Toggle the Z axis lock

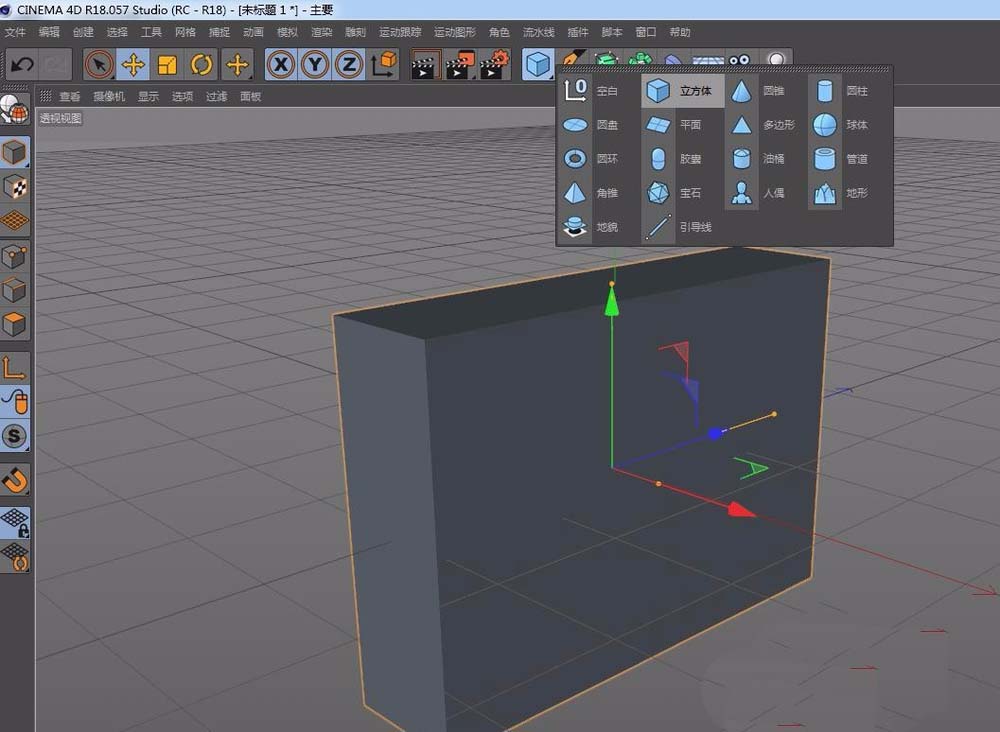coord(347,64)
